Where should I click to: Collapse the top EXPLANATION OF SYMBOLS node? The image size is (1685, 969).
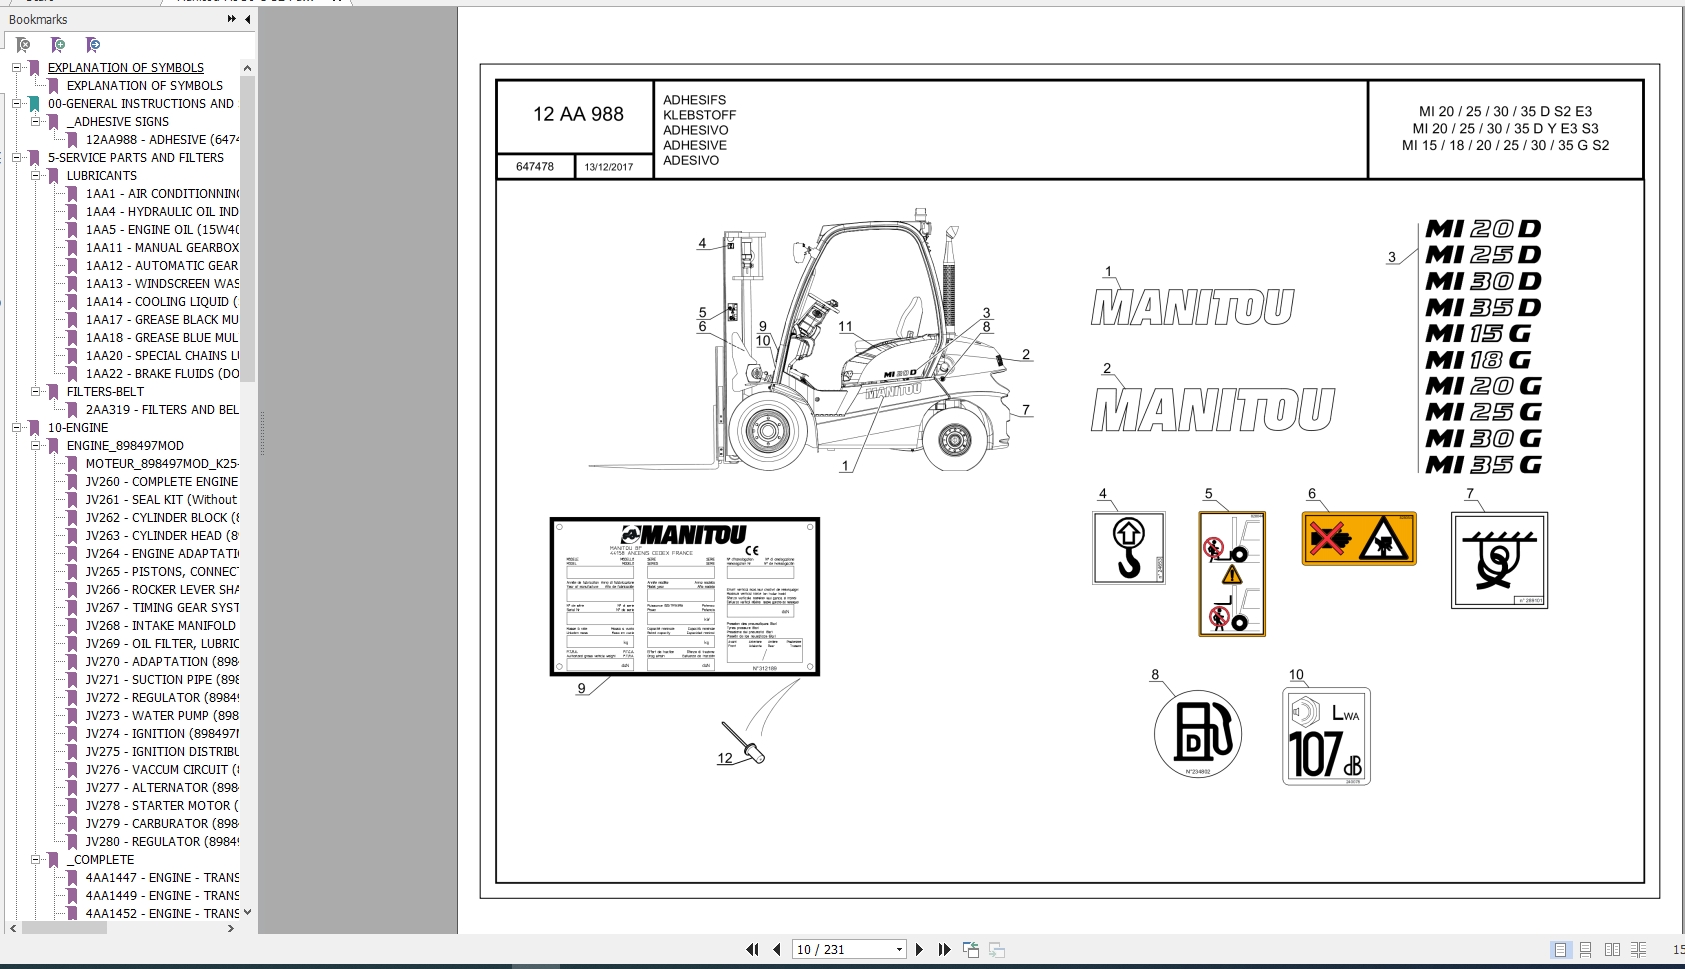16,68
